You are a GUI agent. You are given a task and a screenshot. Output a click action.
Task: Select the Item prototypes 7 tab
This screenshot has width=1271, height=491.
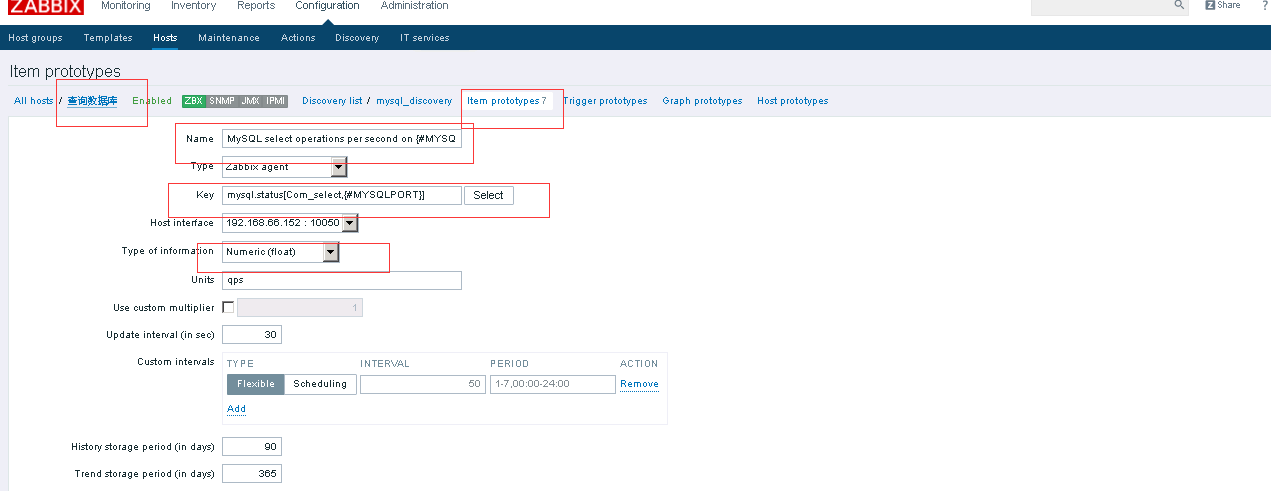[x=507, y=101]
